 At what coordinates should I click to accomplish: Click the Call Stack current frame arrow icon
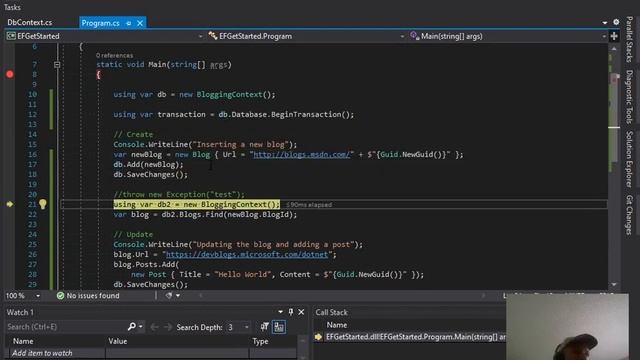pos(318,337)
